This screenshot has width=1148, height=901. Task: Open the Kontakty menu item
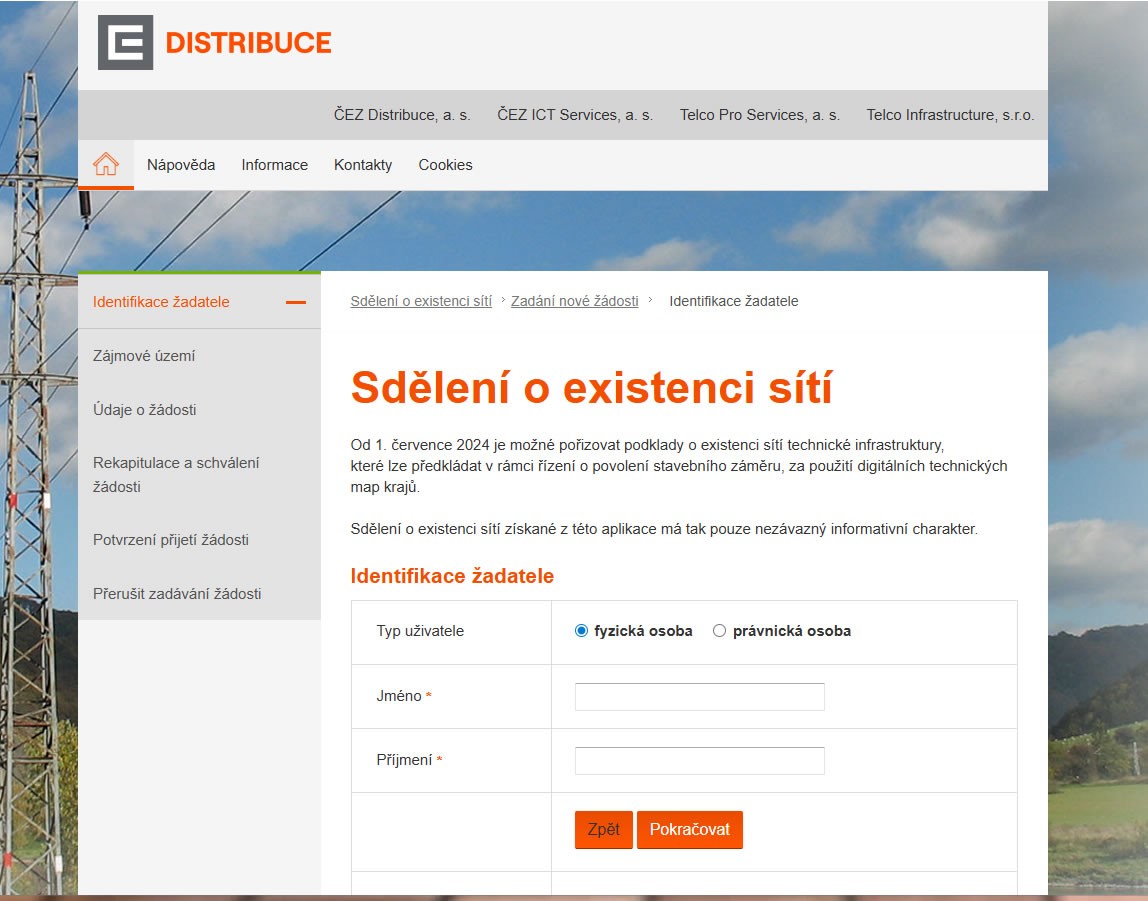pyautogui.click(x=363, y=165)
